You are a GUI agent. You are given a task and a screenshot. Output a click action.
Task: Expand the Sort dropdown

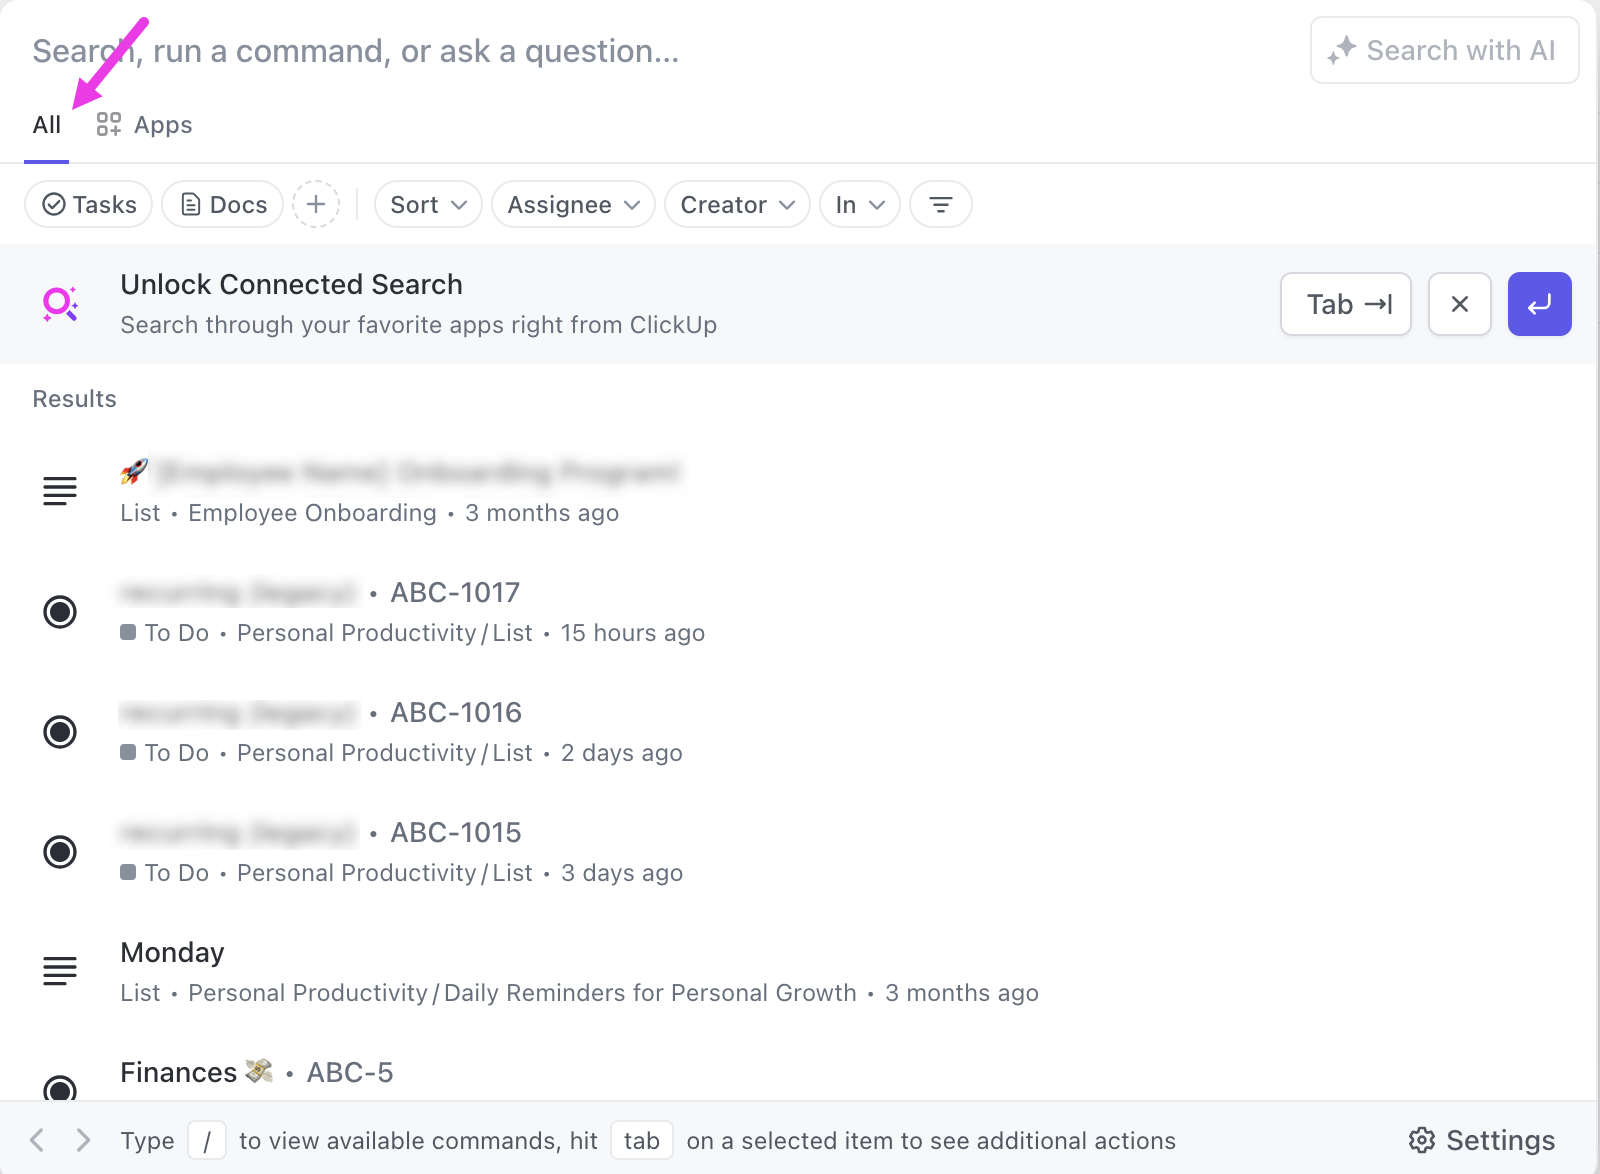click(428, 204)
